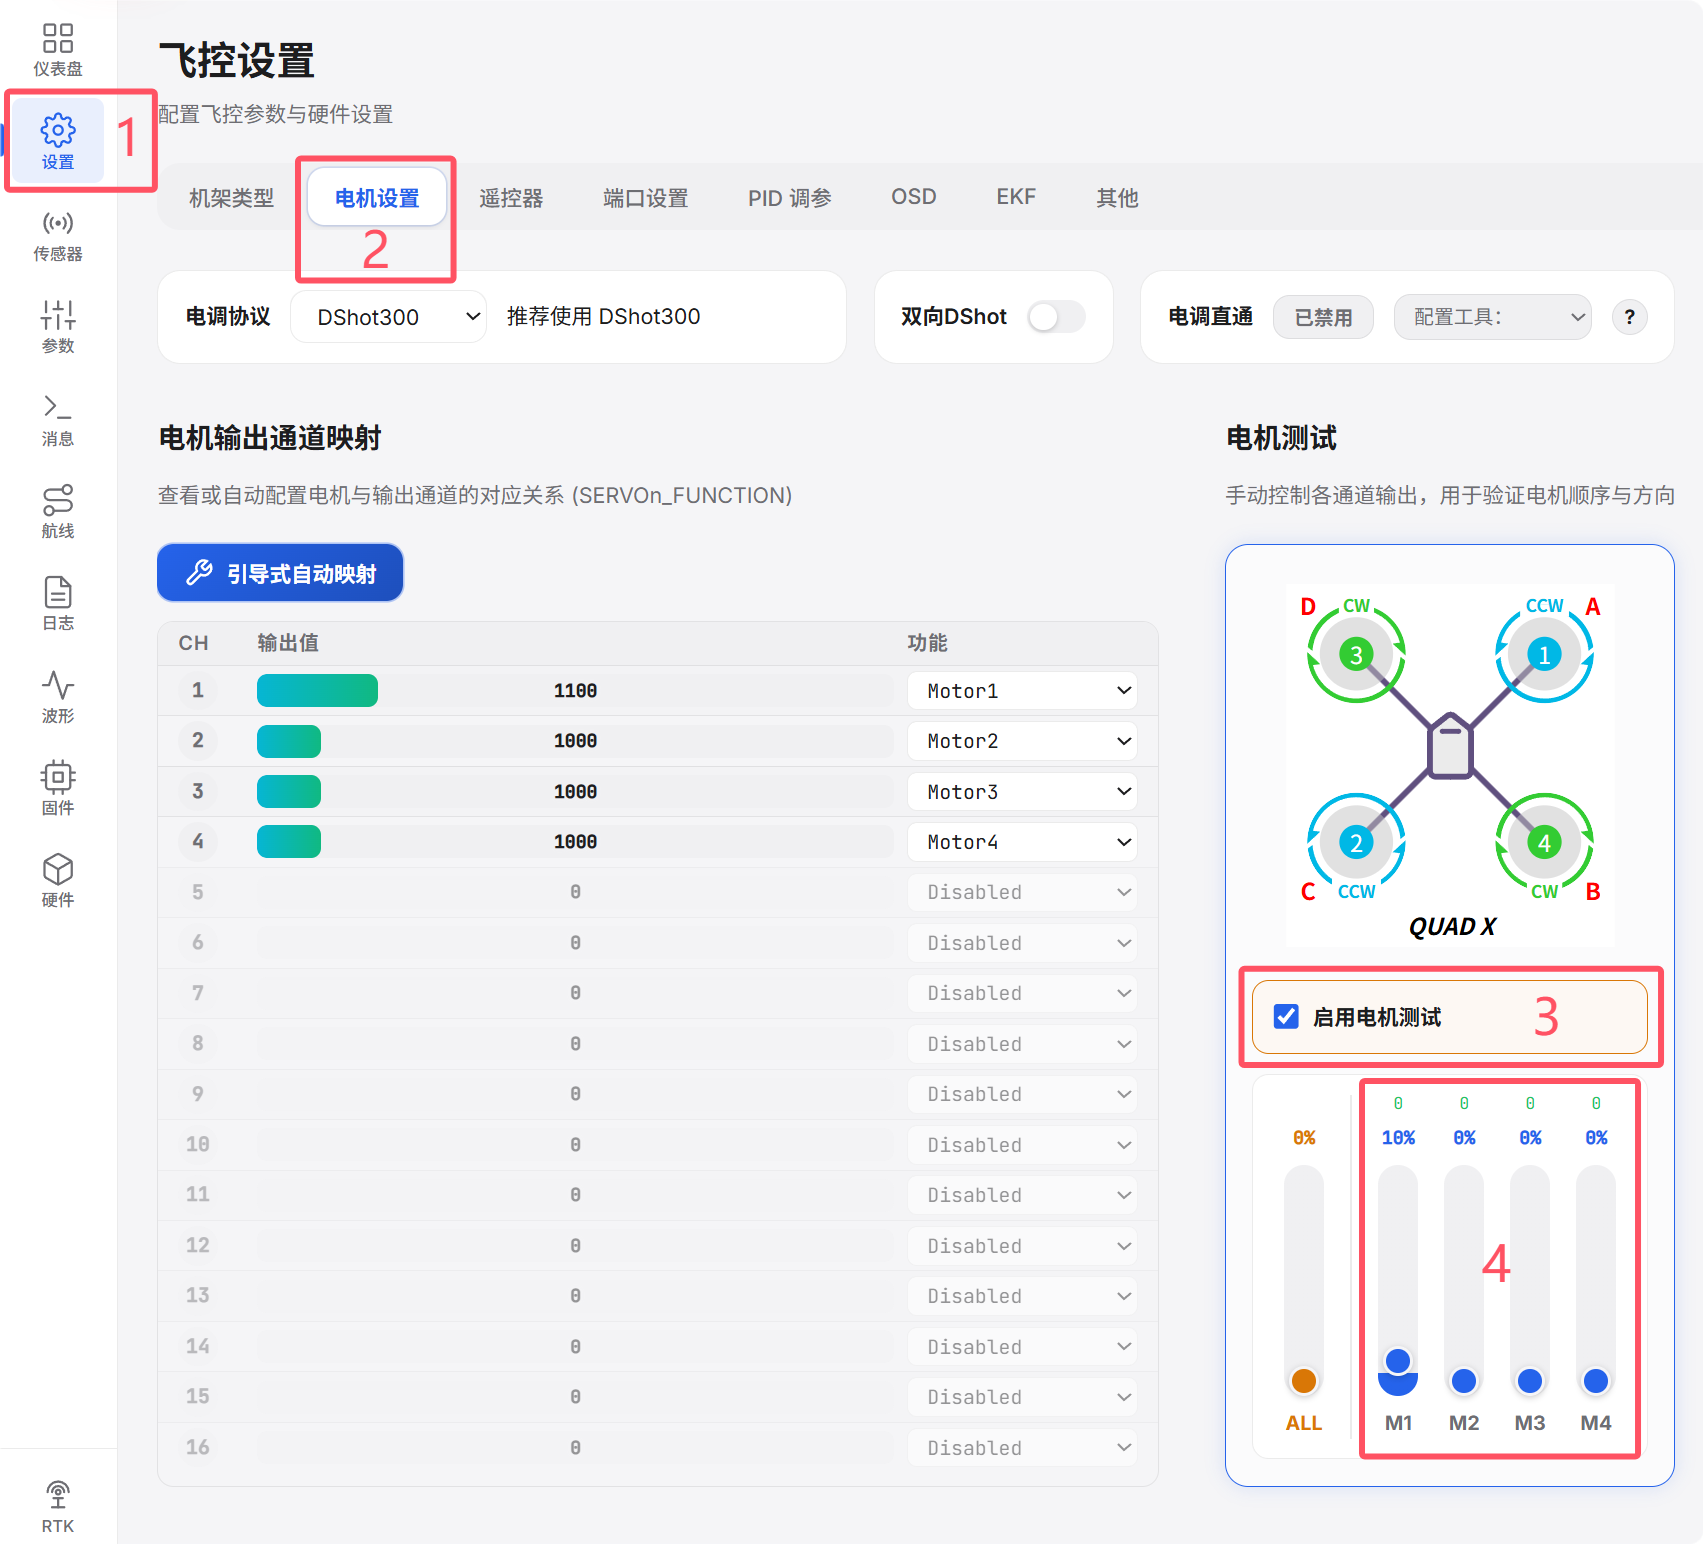Click the M2 motor slider handle
Viewport: 1703px width, 1544px height.
coord(1464,1381)
